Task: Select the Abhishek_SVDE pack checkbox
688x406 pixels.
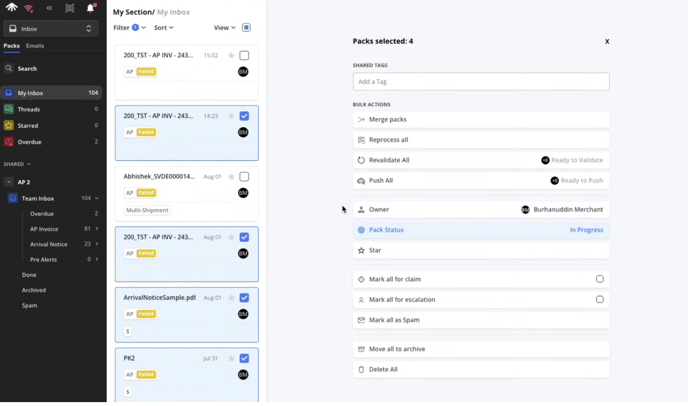Action: tap(244, 177)
